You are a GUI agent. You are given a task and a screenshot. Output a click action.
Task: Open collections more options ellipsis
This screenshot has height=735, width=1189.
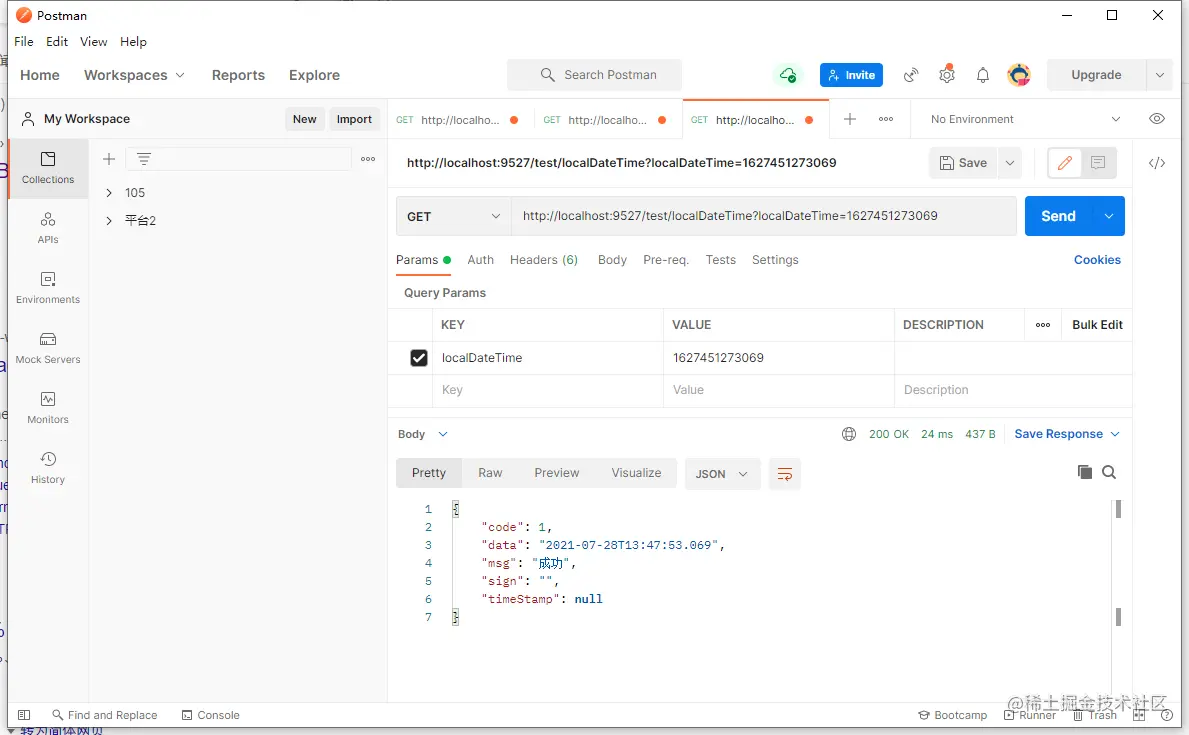[x=368, y=159]
